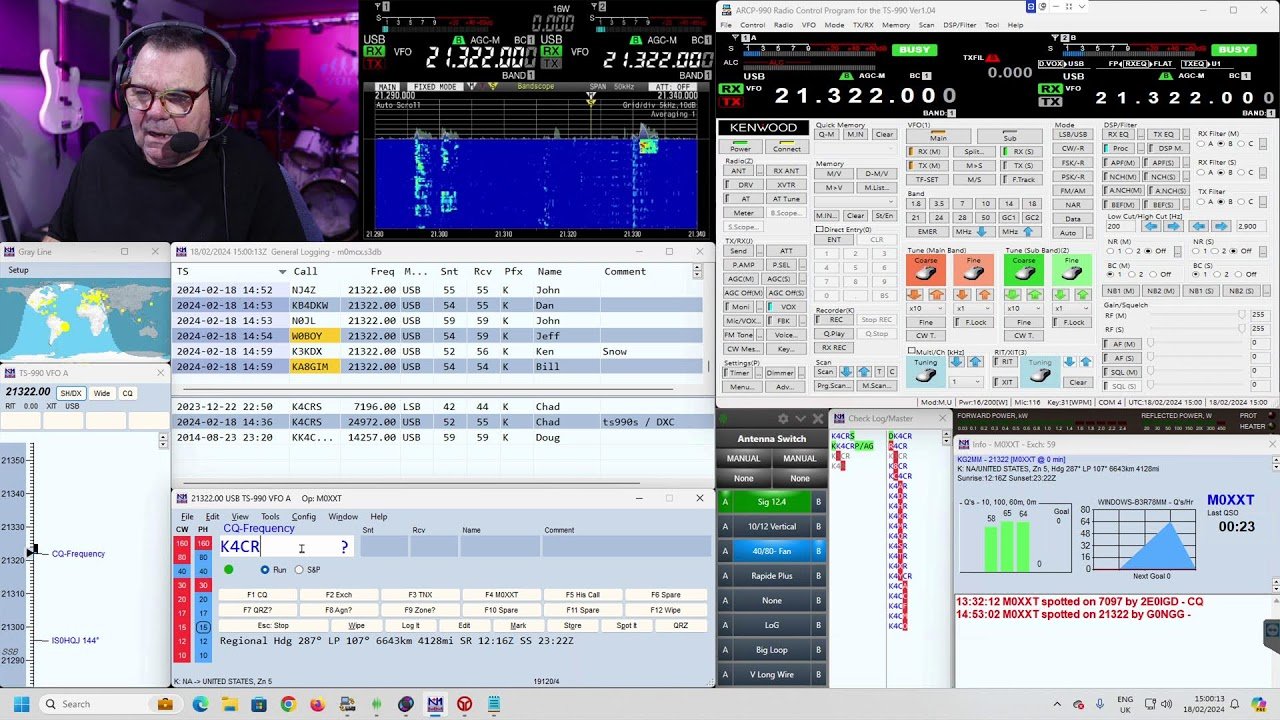Screen dimensions: 1280x720
Task: Click the RIT/XIT Tuning mouse icon
Action: (x=1040, y=372)
